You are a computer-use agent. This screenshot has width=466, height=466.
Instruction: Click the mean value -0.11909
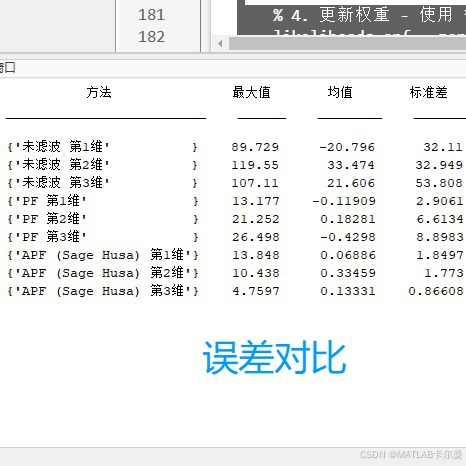tap(344, 201)
